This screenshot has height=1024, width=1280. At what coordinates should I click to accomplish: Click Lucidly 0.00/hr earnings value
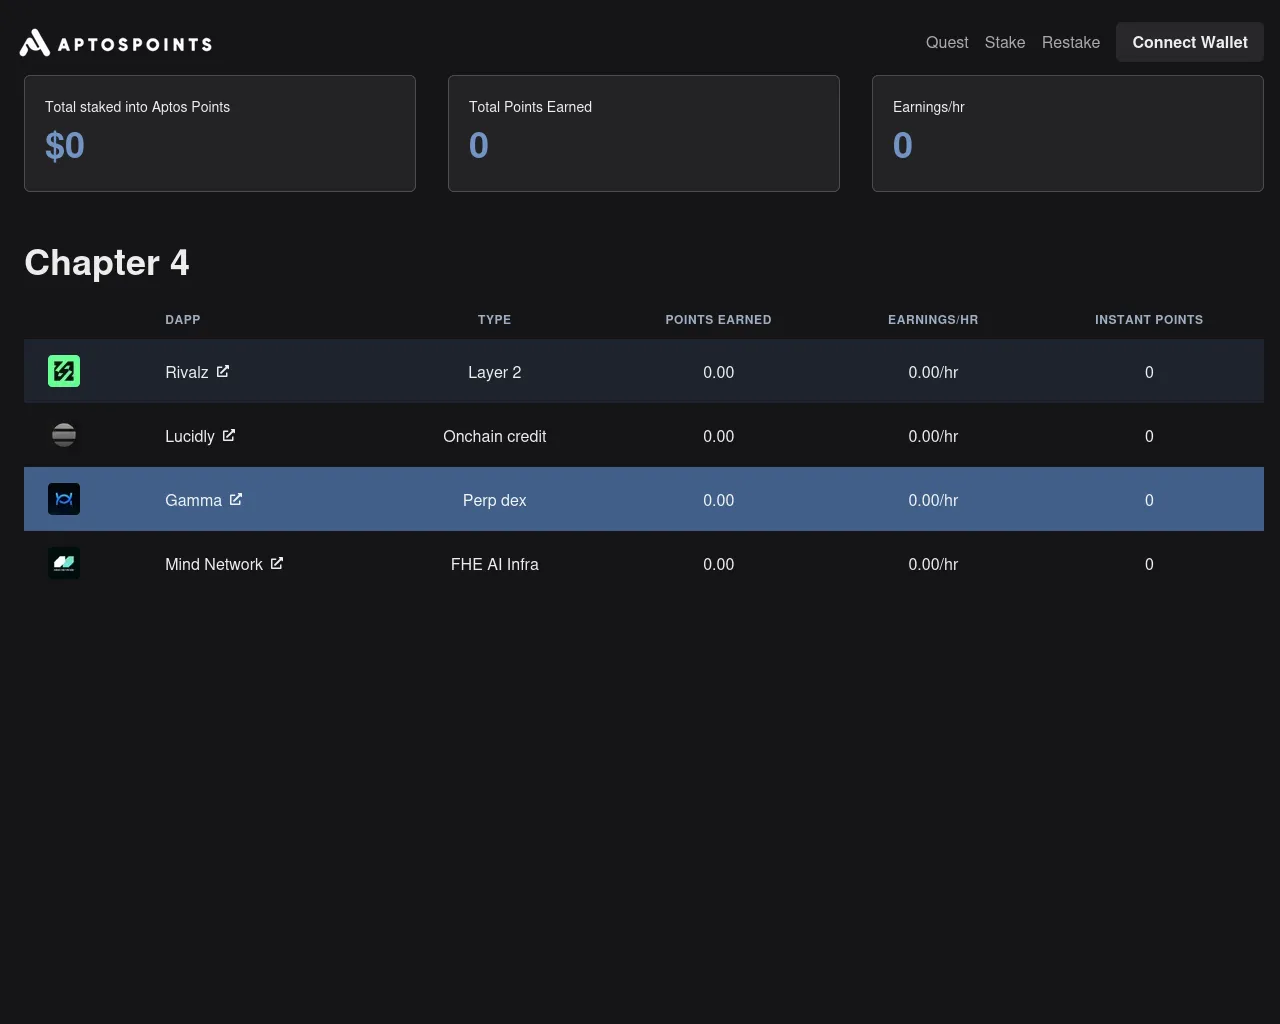[933, 436]
